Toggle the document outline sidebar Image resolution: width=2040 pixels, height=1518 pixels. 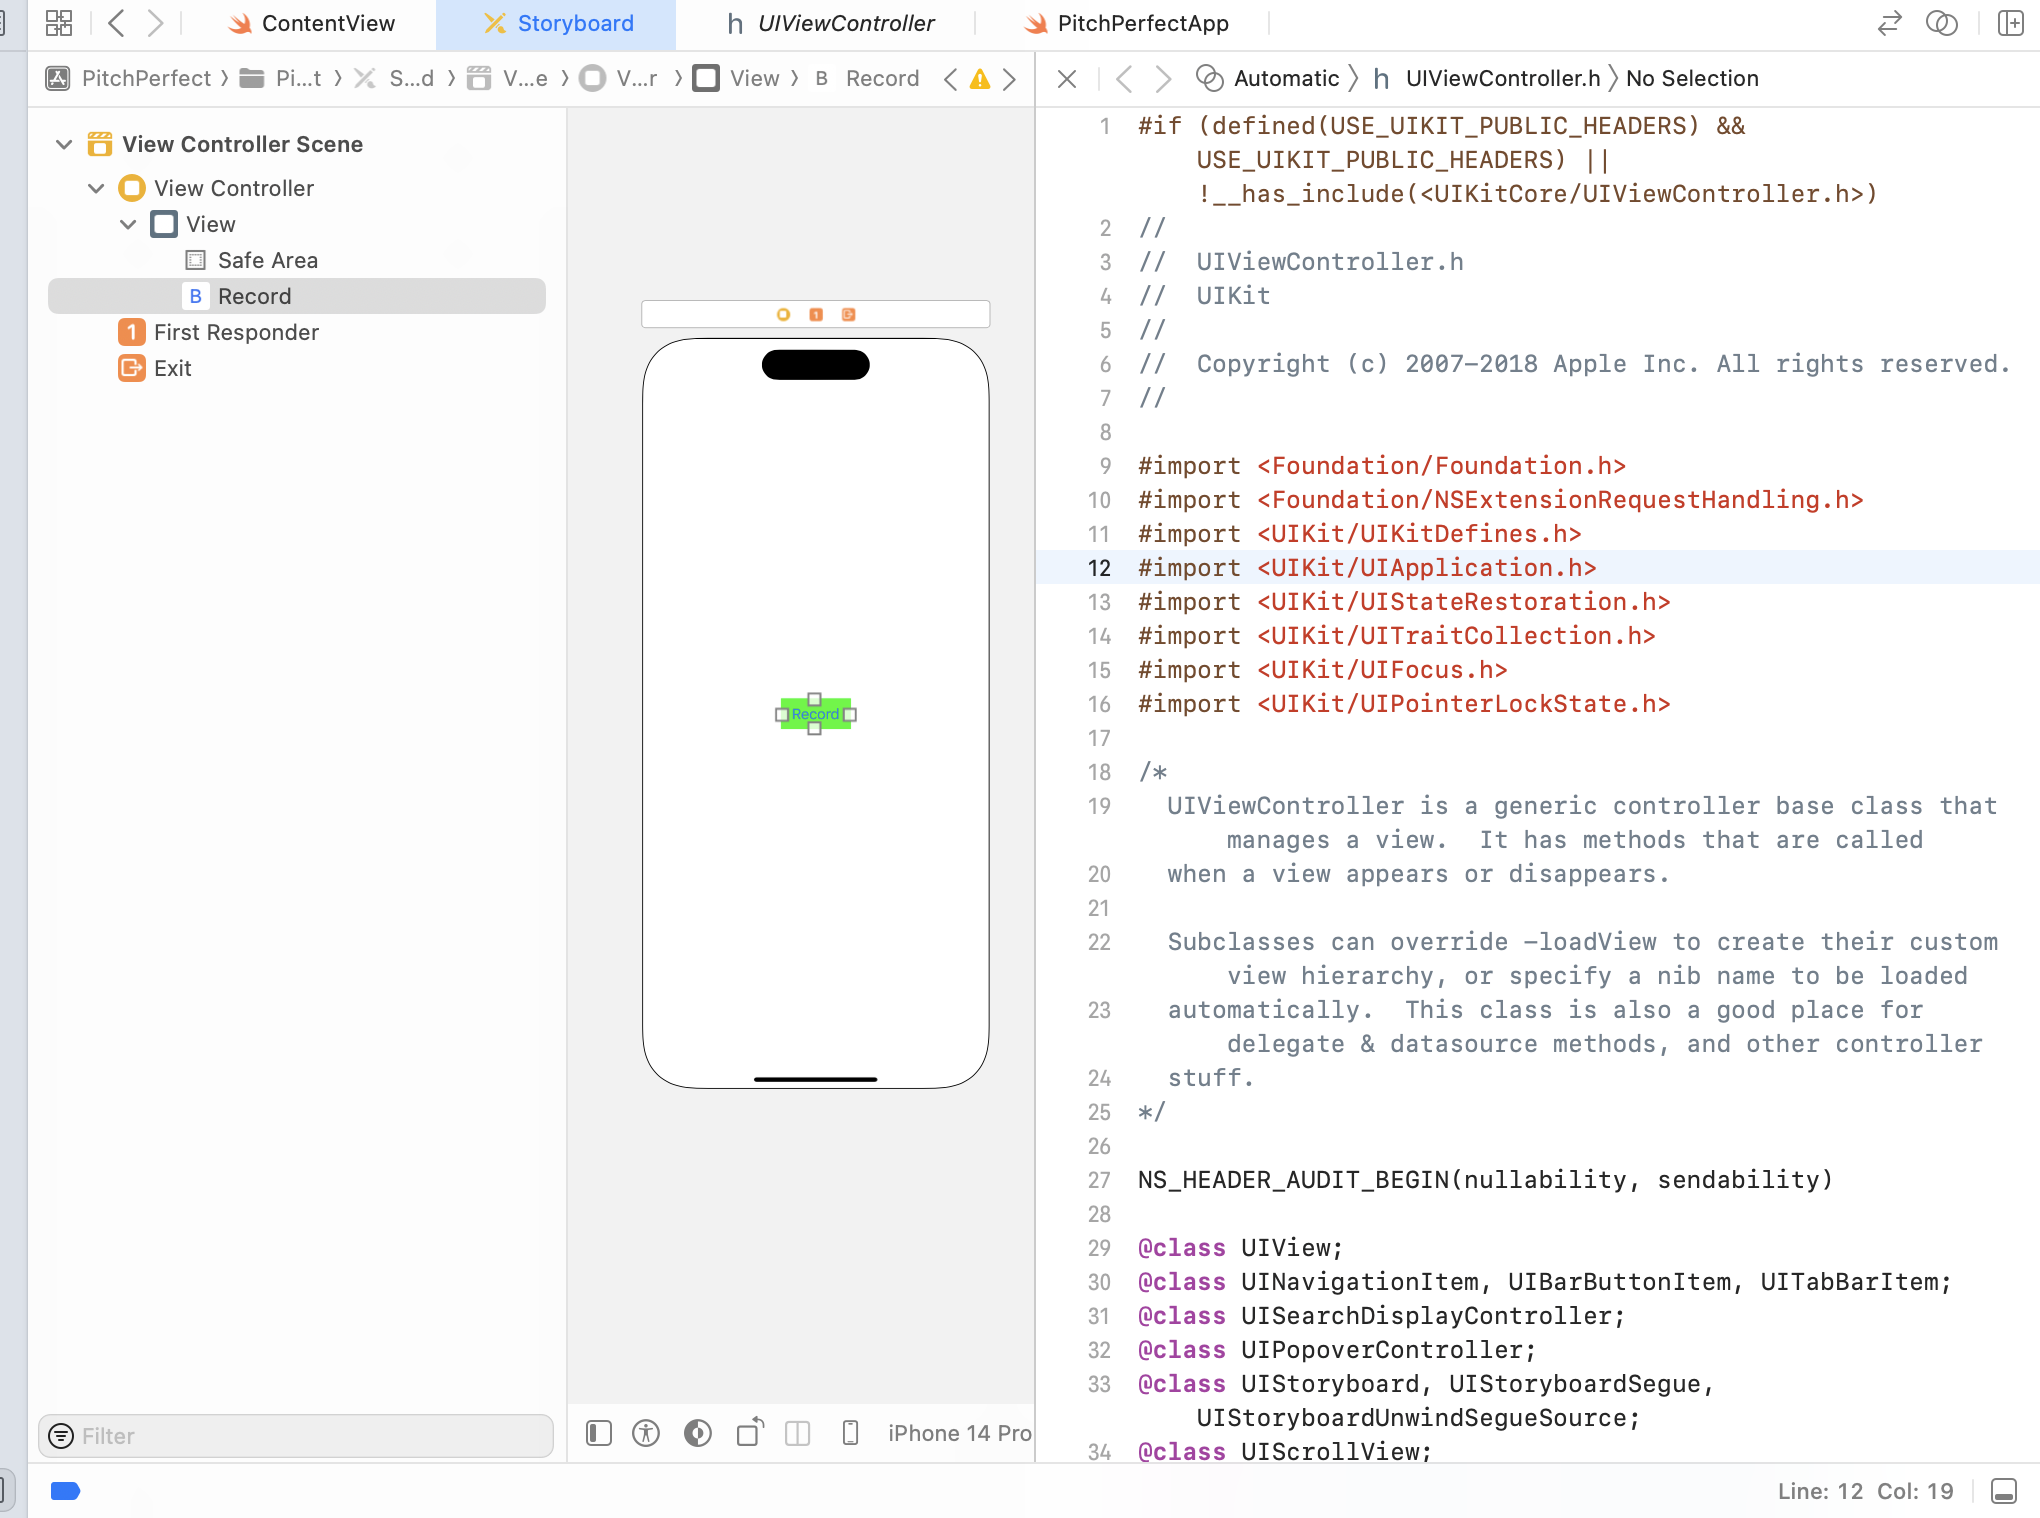point(599,1433)
